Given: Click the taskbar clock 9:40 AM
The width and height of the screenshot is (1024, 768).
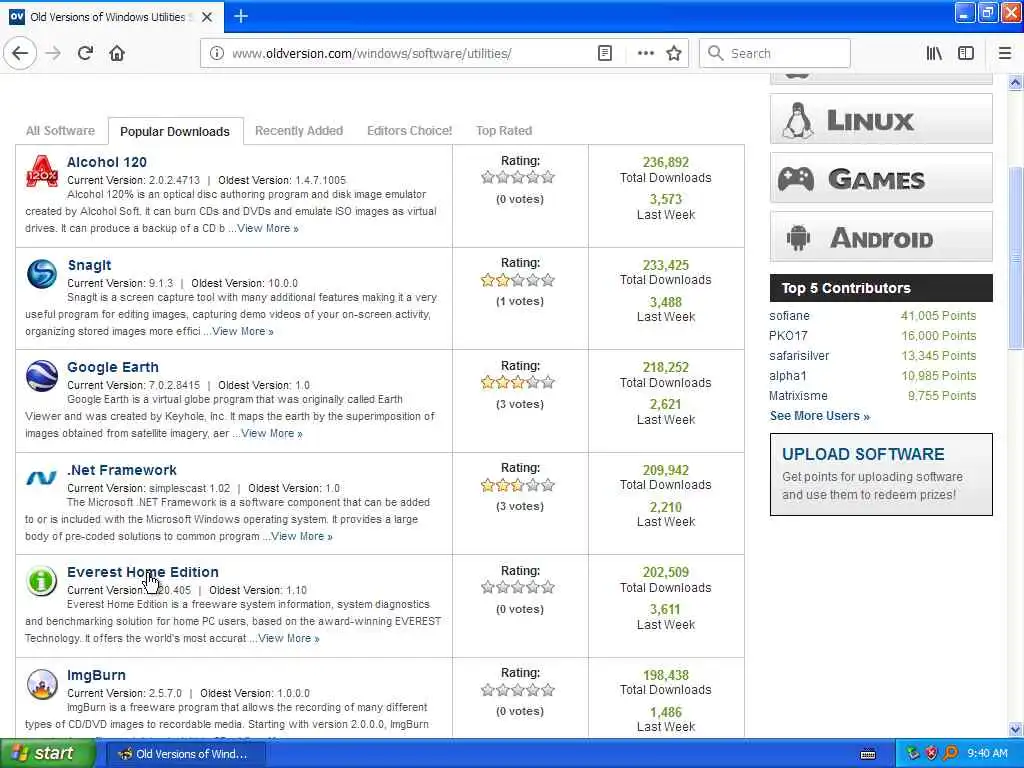Looking at the screenshot, I should click(x=987, y=754).
